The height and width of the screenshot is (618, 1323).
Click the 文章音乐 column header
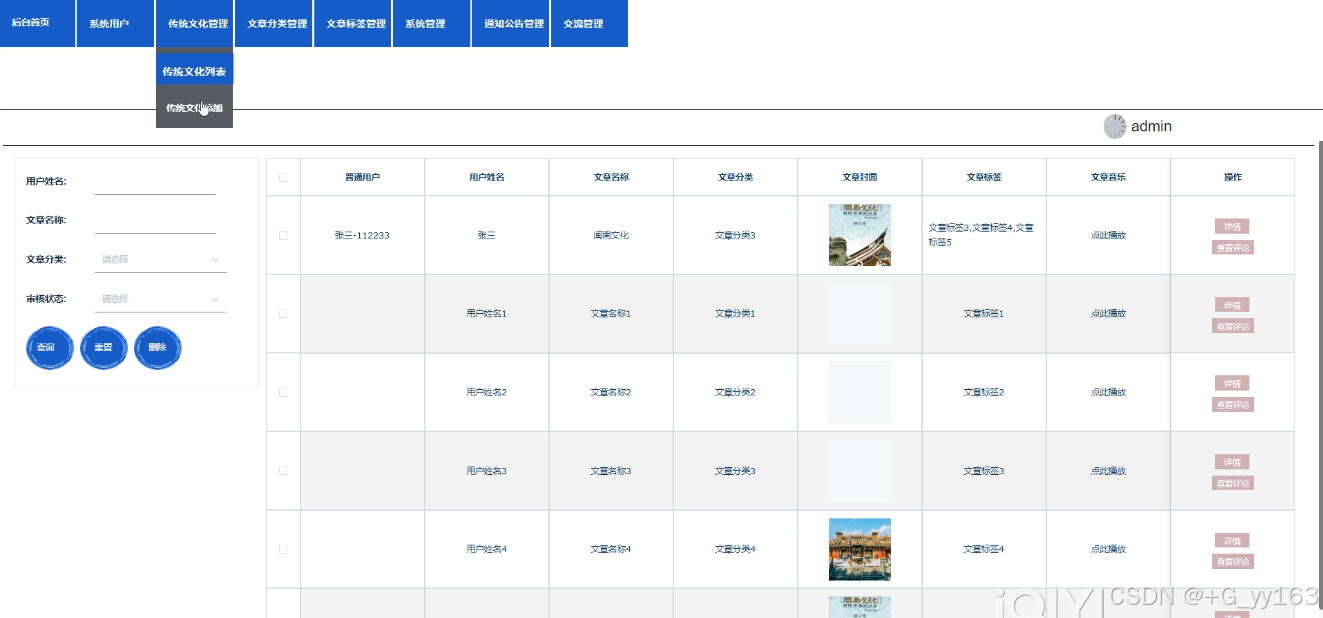point(1108,177)
